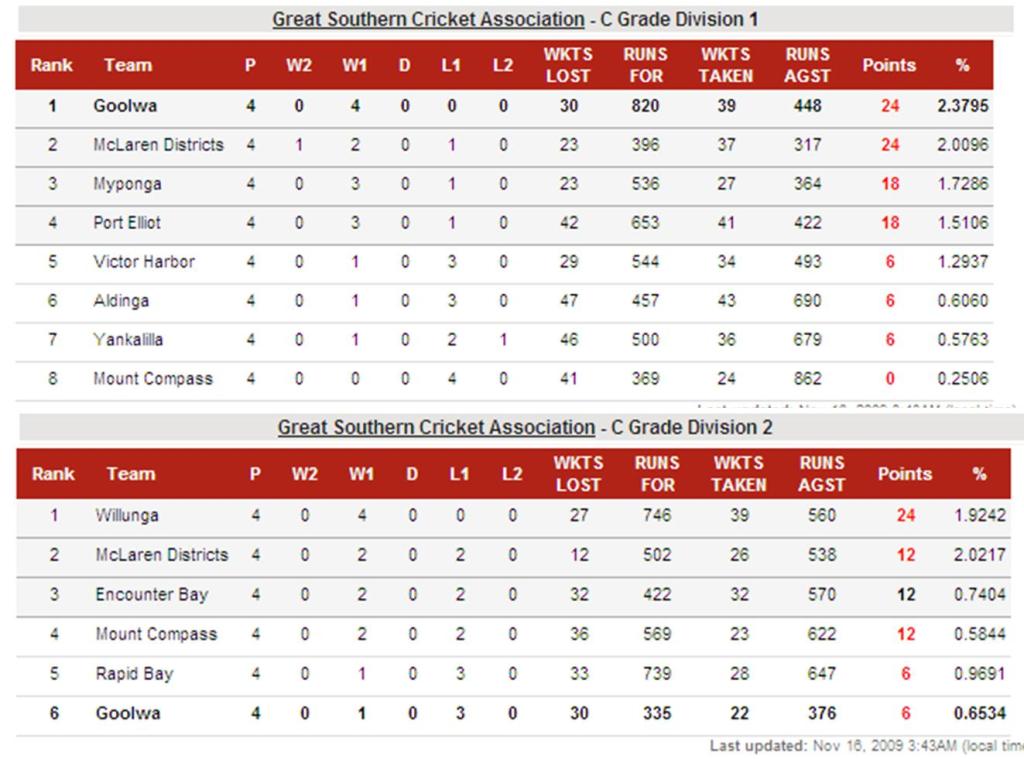Click Team column header in Division 1

pyautogui.click(x=128, y=65)
